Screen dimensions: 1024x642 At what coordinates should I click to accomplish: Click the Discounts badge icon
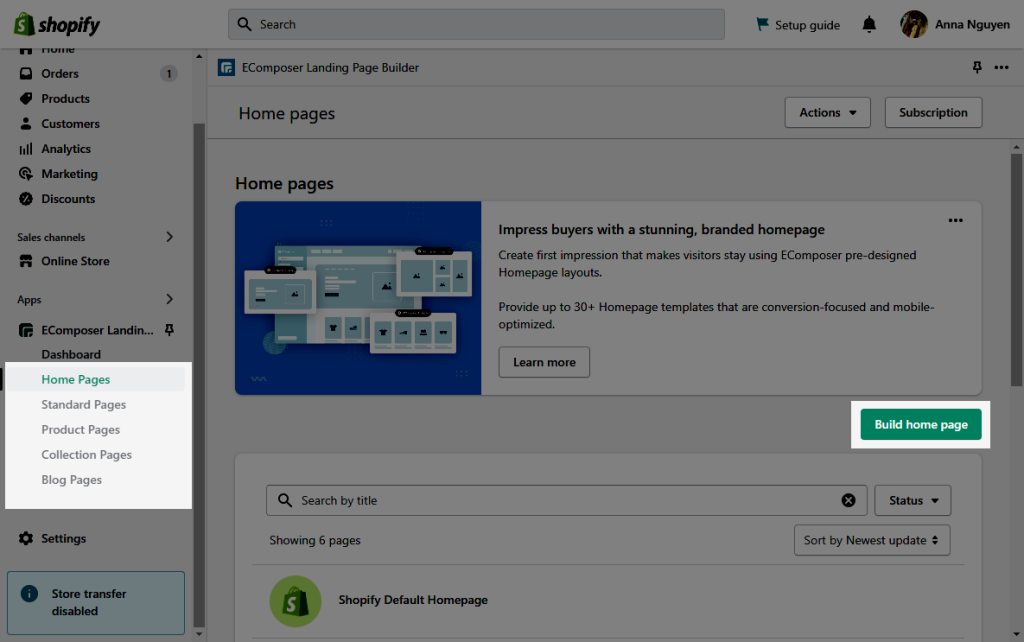[x=25, y=199]
